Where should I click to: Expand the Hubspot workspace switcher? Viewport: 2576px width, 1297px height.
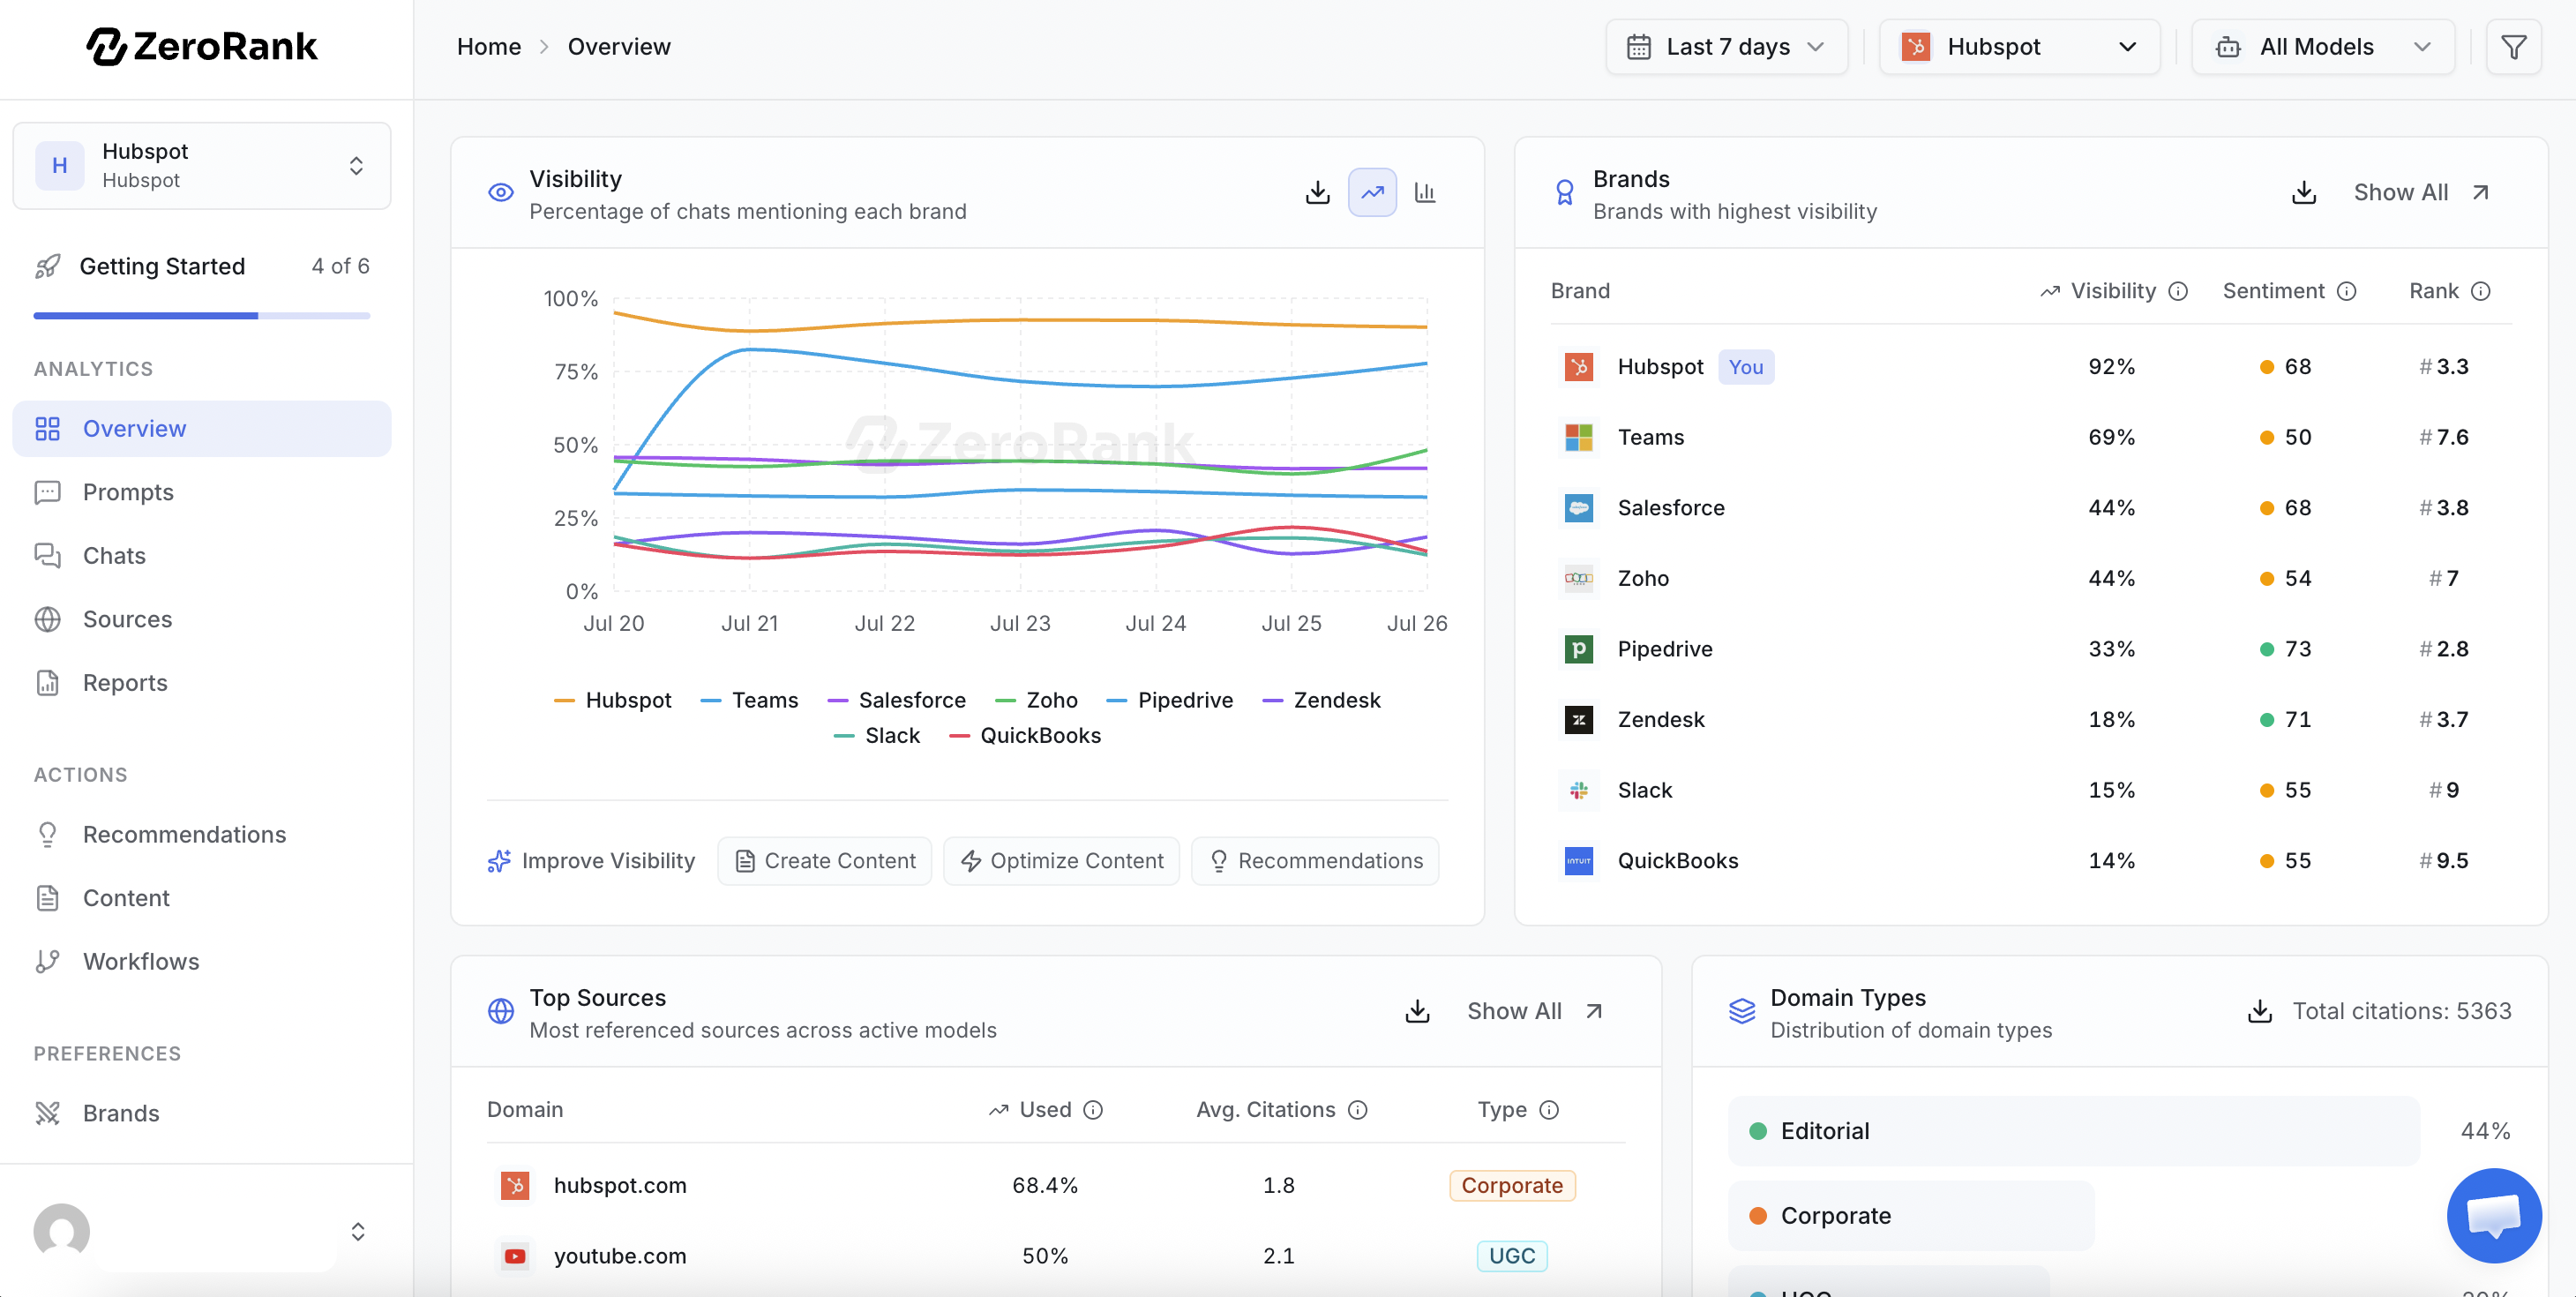202,166
